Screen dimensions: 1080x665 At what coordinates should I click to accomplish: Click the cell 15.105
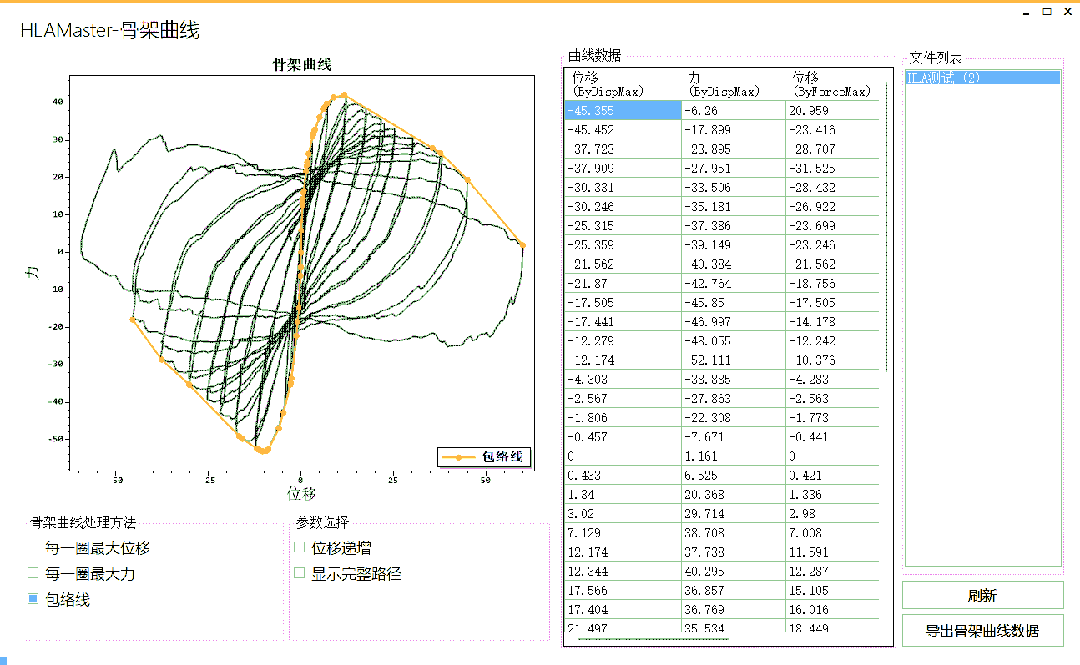tap(833, 591)
